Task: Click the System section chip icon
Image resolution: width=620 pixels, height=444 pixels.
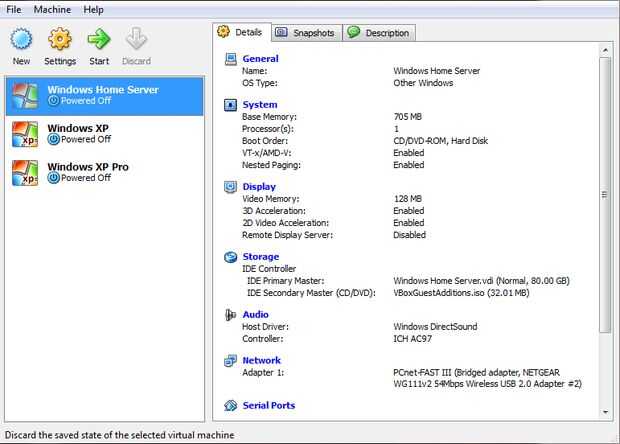Action: pos(231,105)
